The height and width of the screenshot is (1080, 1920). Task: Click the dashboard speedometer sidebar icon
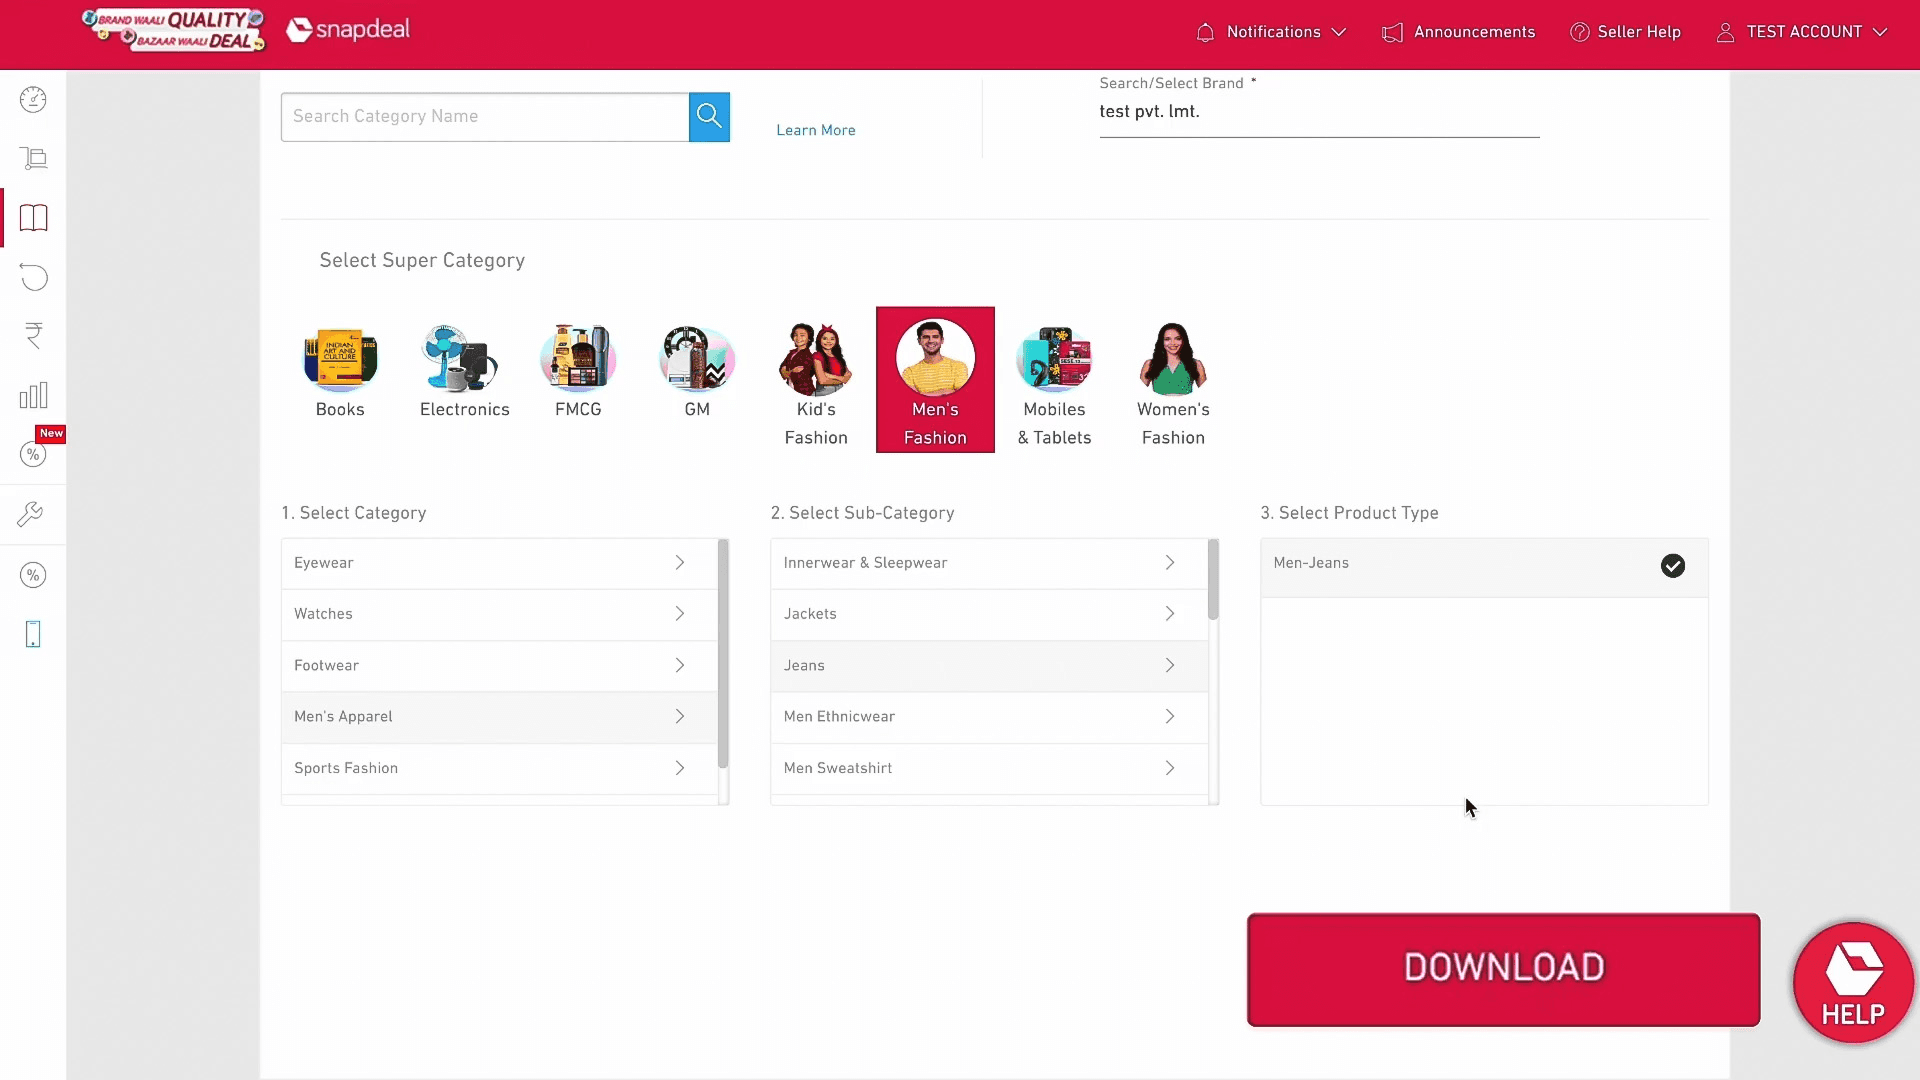pos(33,100)
